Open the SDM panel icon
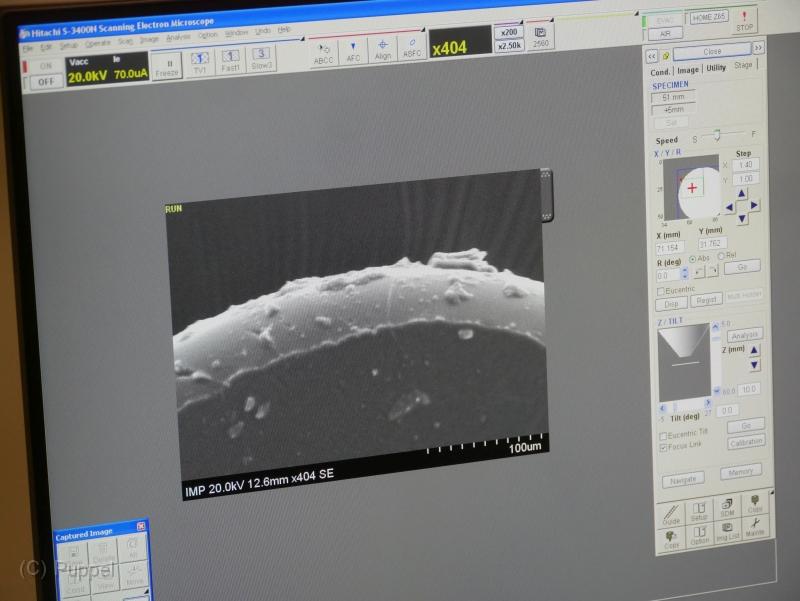 (x=728, y=507)
